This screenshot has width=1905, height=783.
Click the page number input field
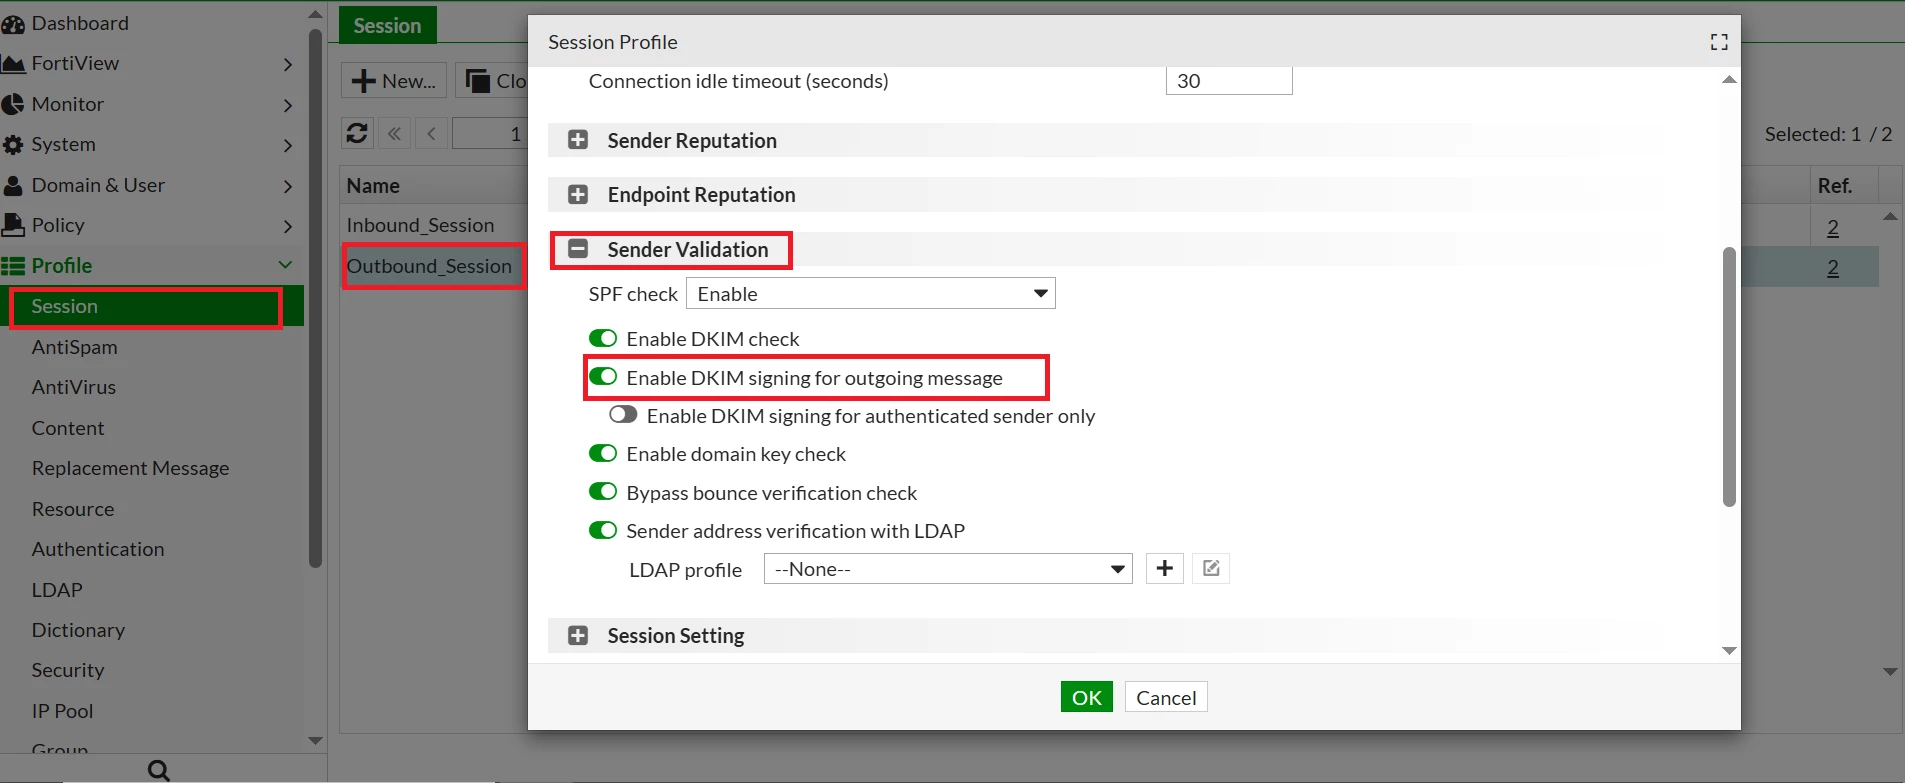pos(490,133)
